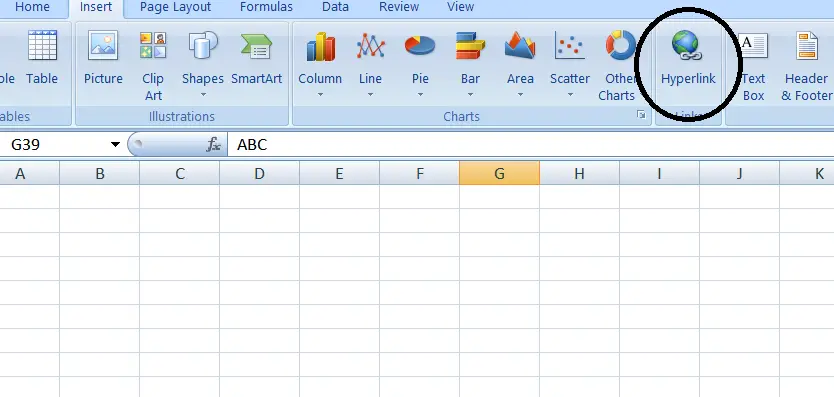
Task: Click the Insert Function fx button
Action: (x=213, y=144)
